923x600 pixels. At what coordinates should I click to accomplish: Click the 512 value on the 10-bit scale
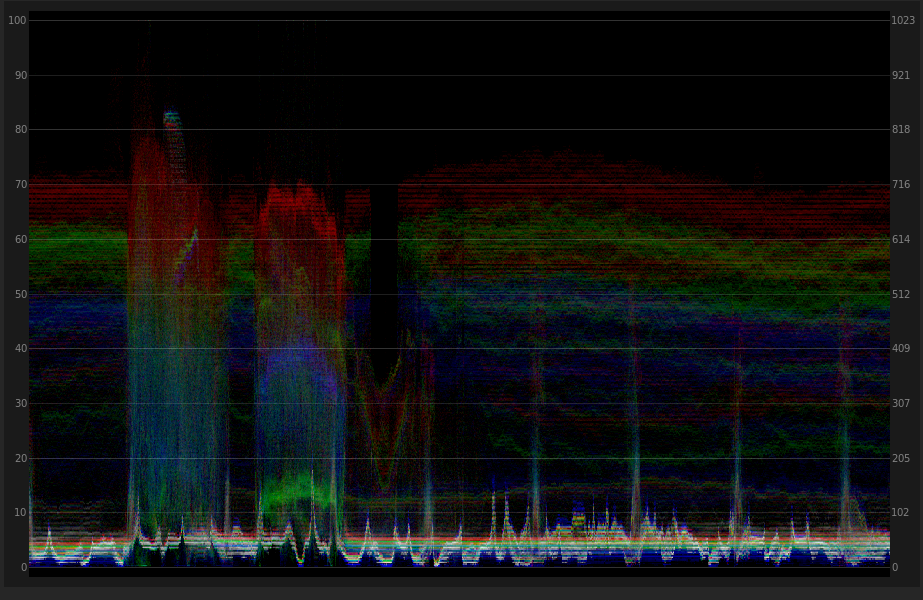[x=901, y=294]
